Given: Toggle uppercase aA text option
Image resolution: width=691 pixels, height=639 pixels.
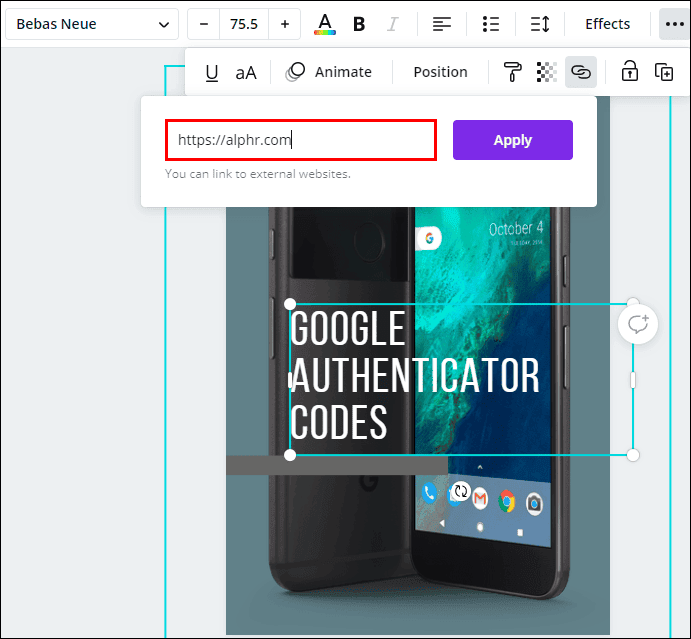Looking at the screenshot, I should pyautogui.click(x=246, y=72).
